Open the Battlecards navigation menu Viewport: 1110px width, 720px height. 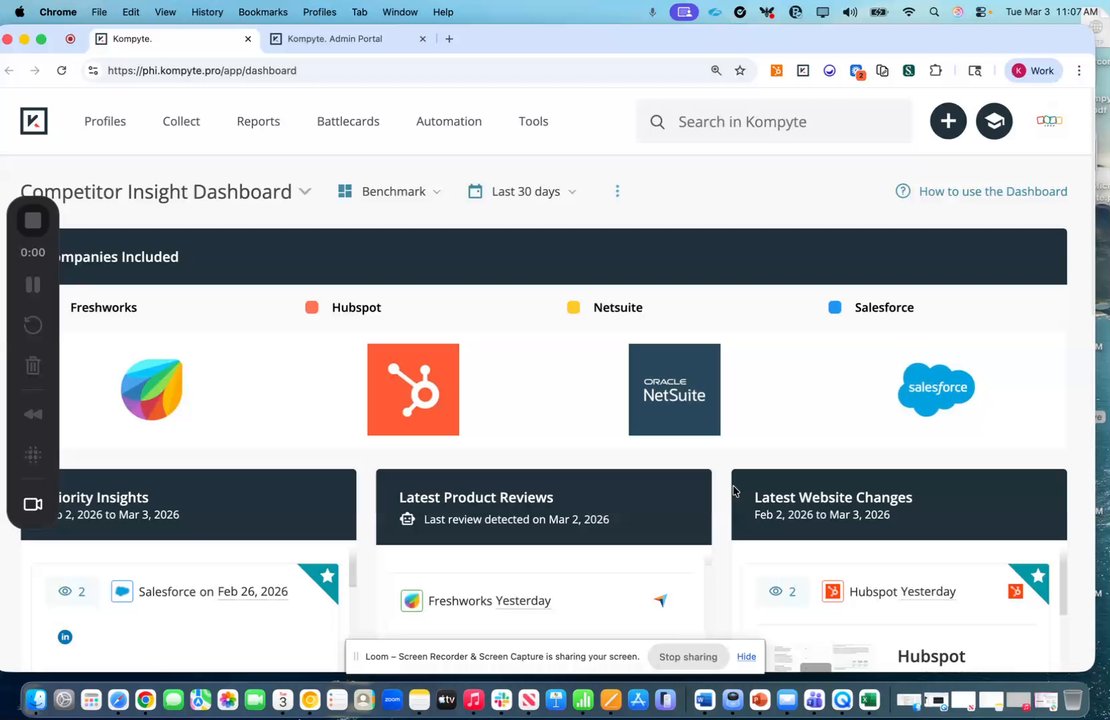pos(348,121)
